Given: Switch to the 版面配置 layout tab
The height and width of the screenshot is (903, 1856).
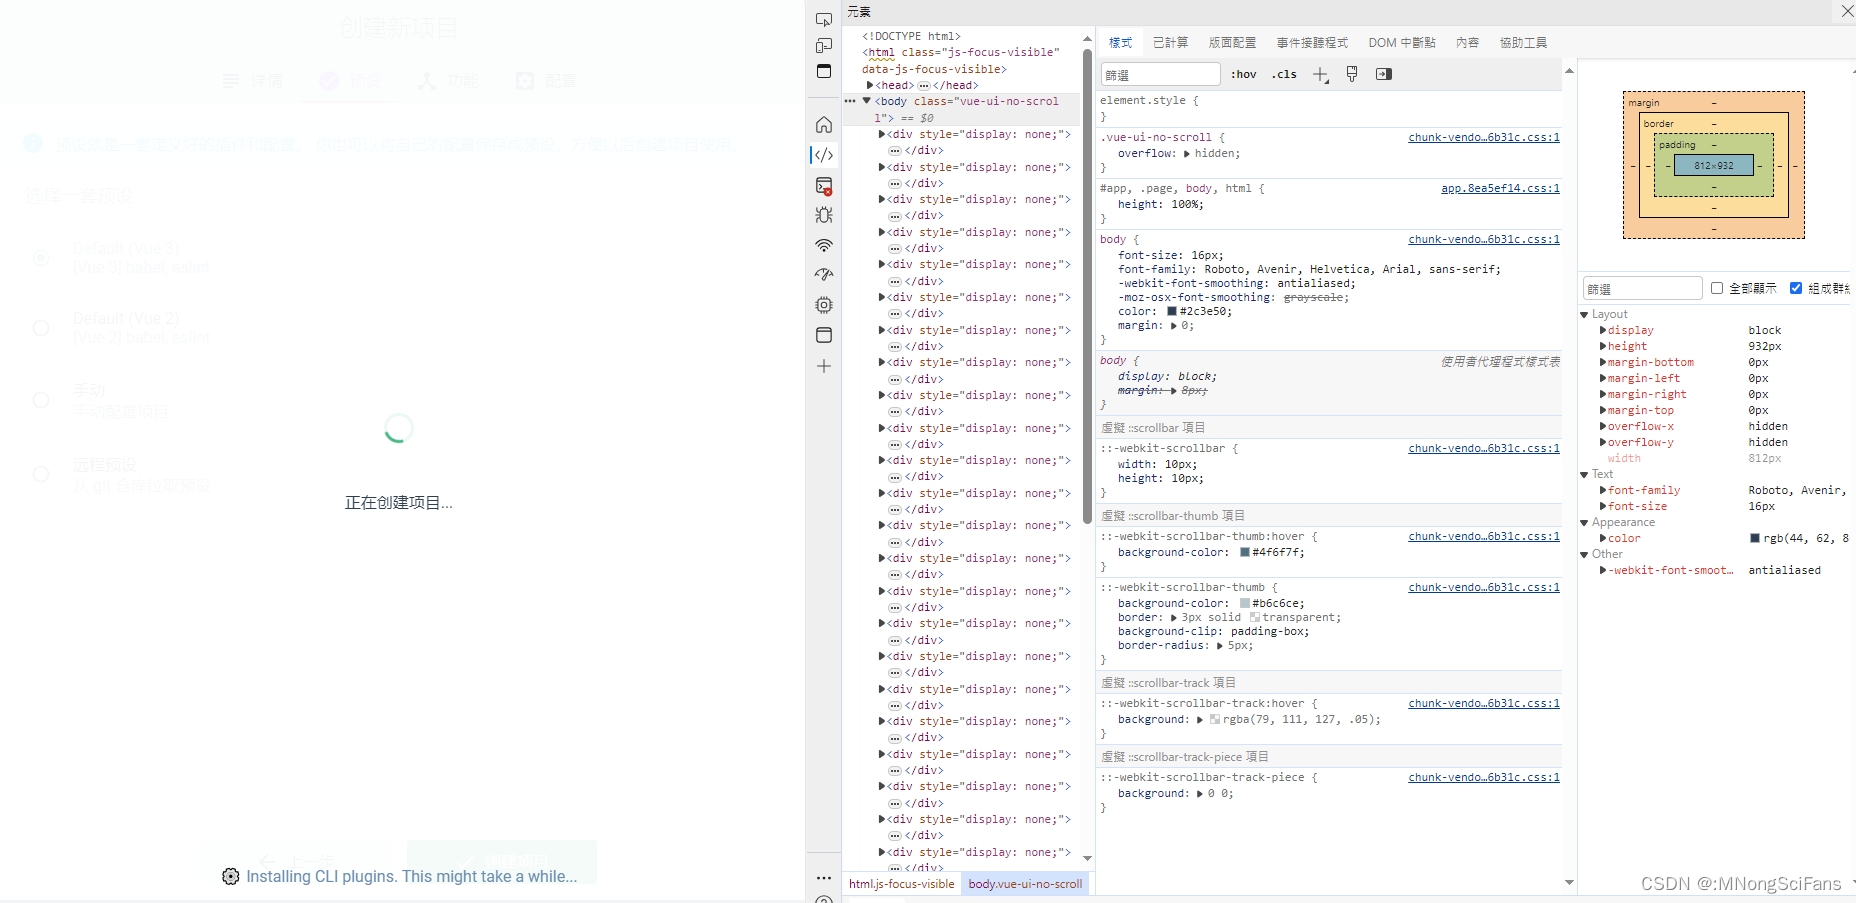Looking at the screenshot, I should 1232,42.
